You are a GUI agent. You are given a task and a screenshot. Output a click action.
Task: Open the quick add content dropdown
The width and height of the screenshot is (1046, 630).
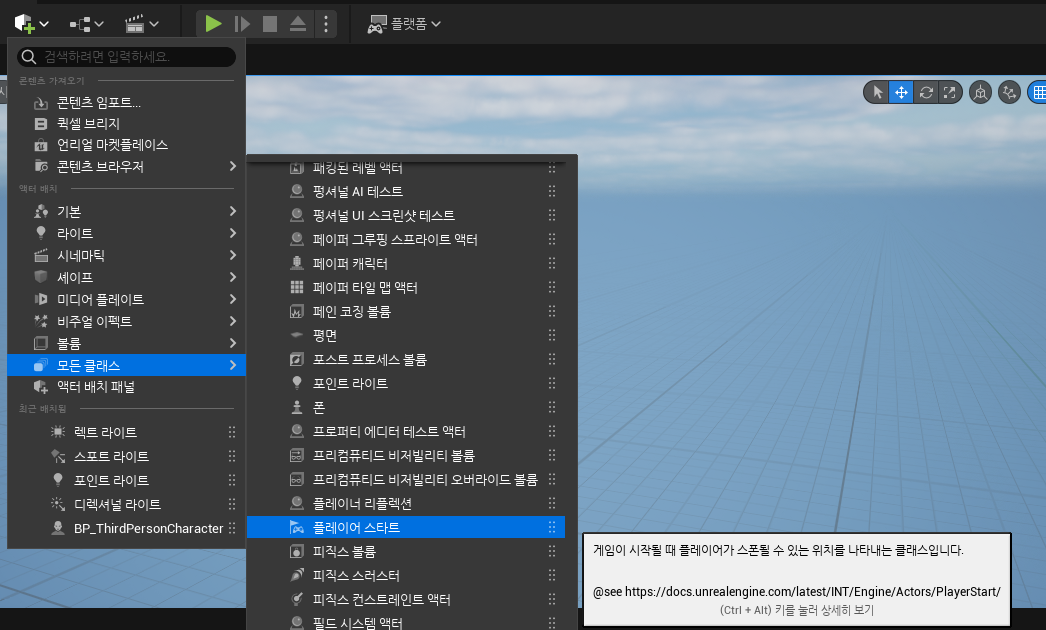point(31,24)
